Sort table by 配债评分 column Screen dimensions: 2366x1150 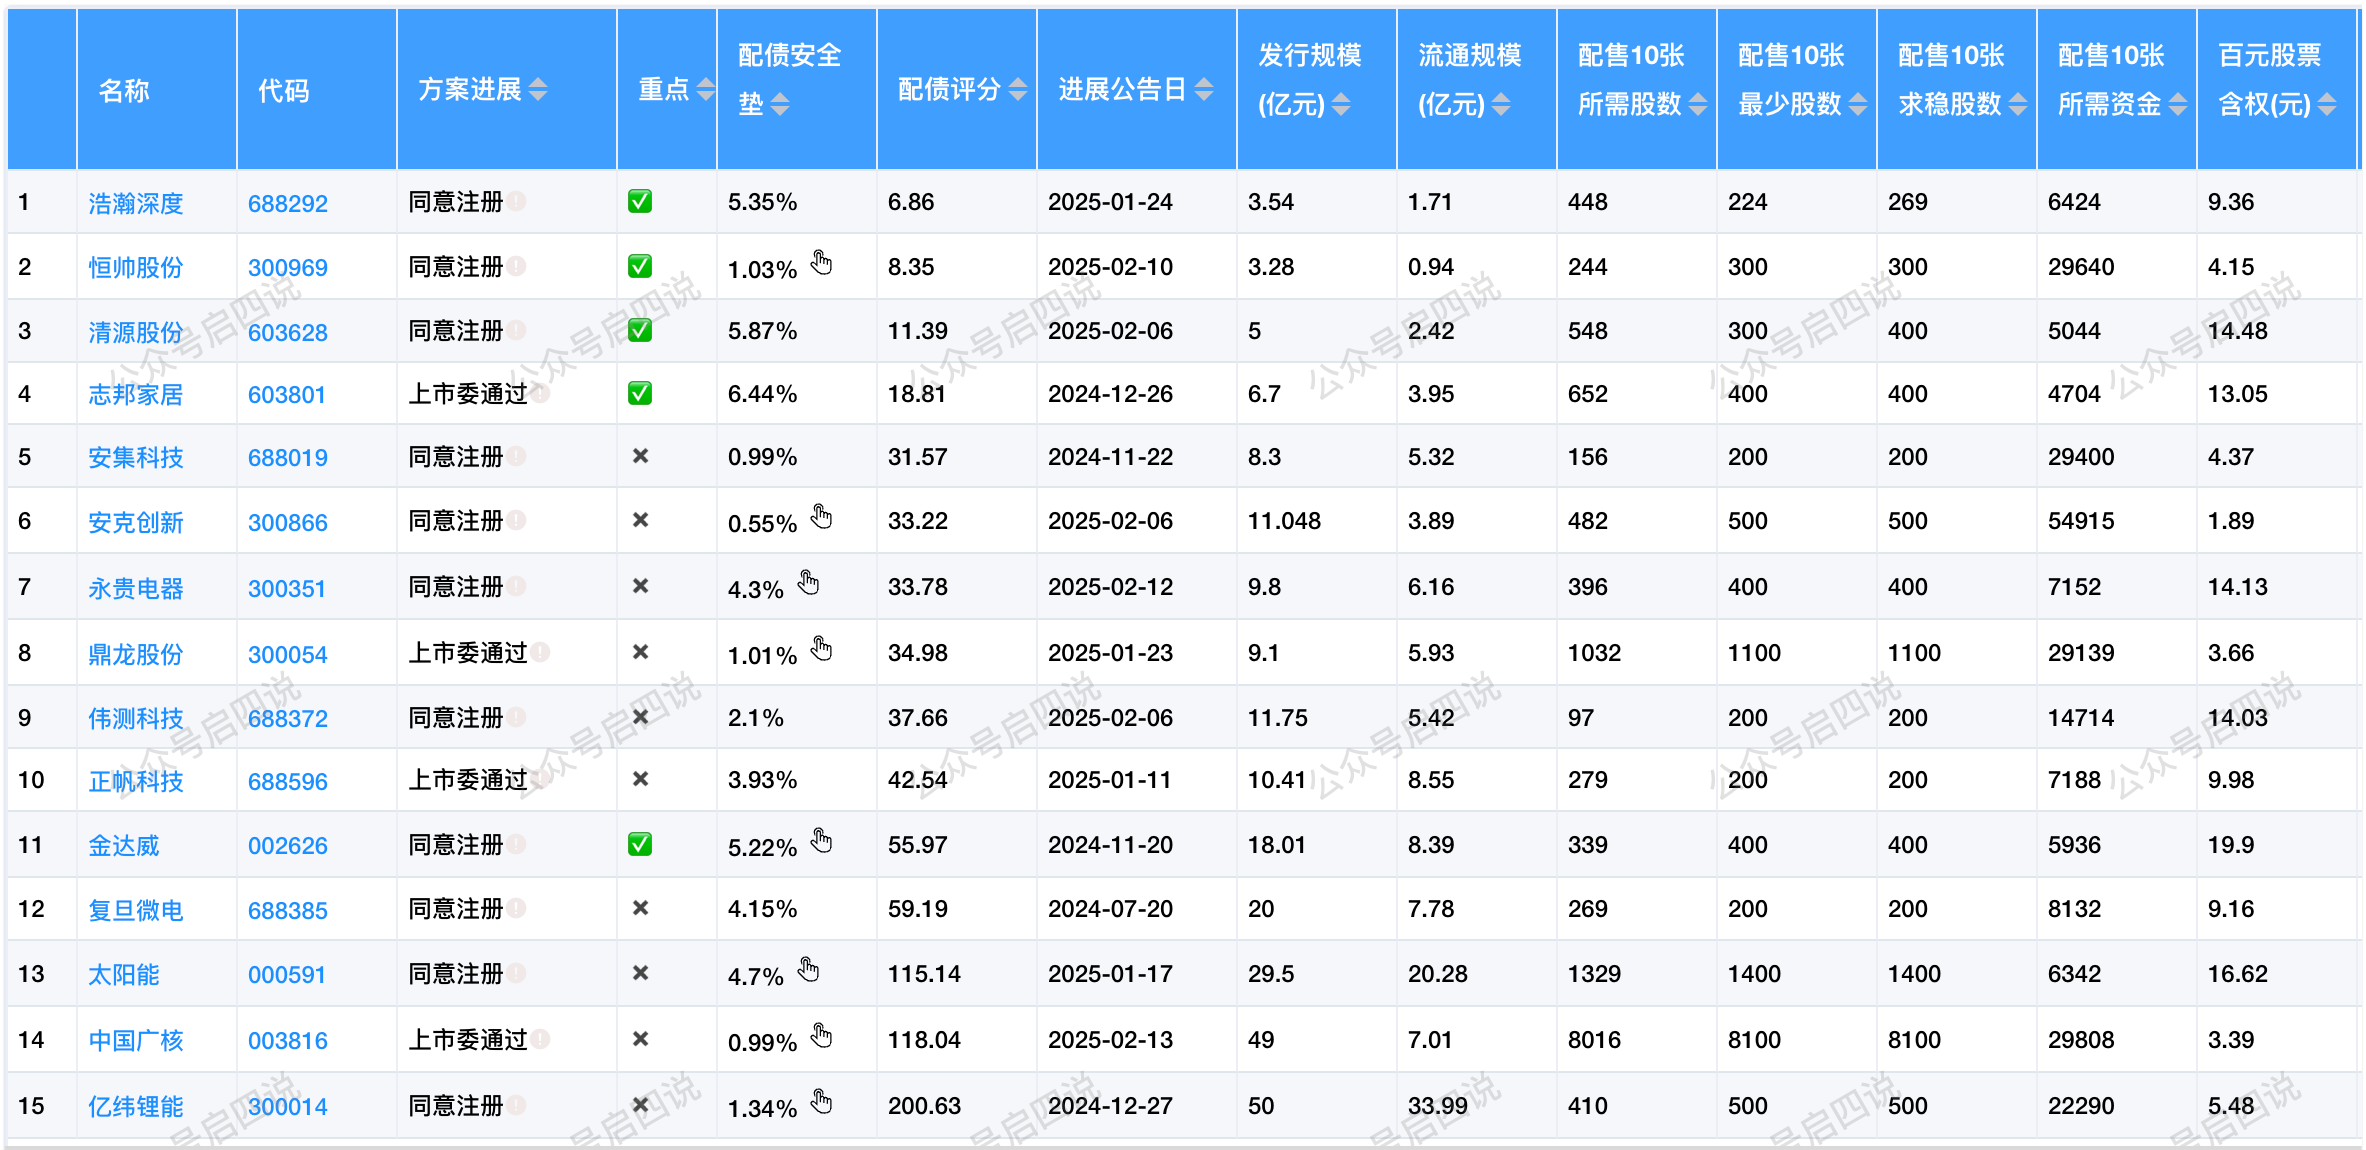click(1018, 90)
